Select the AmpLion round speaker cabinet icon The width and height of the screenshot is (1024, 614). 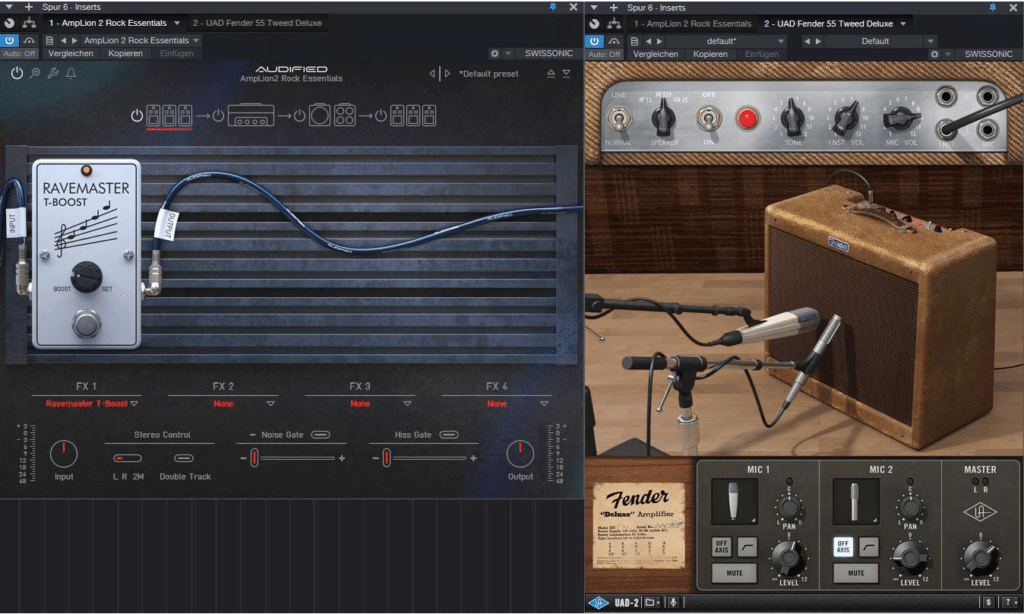[319, 116]
